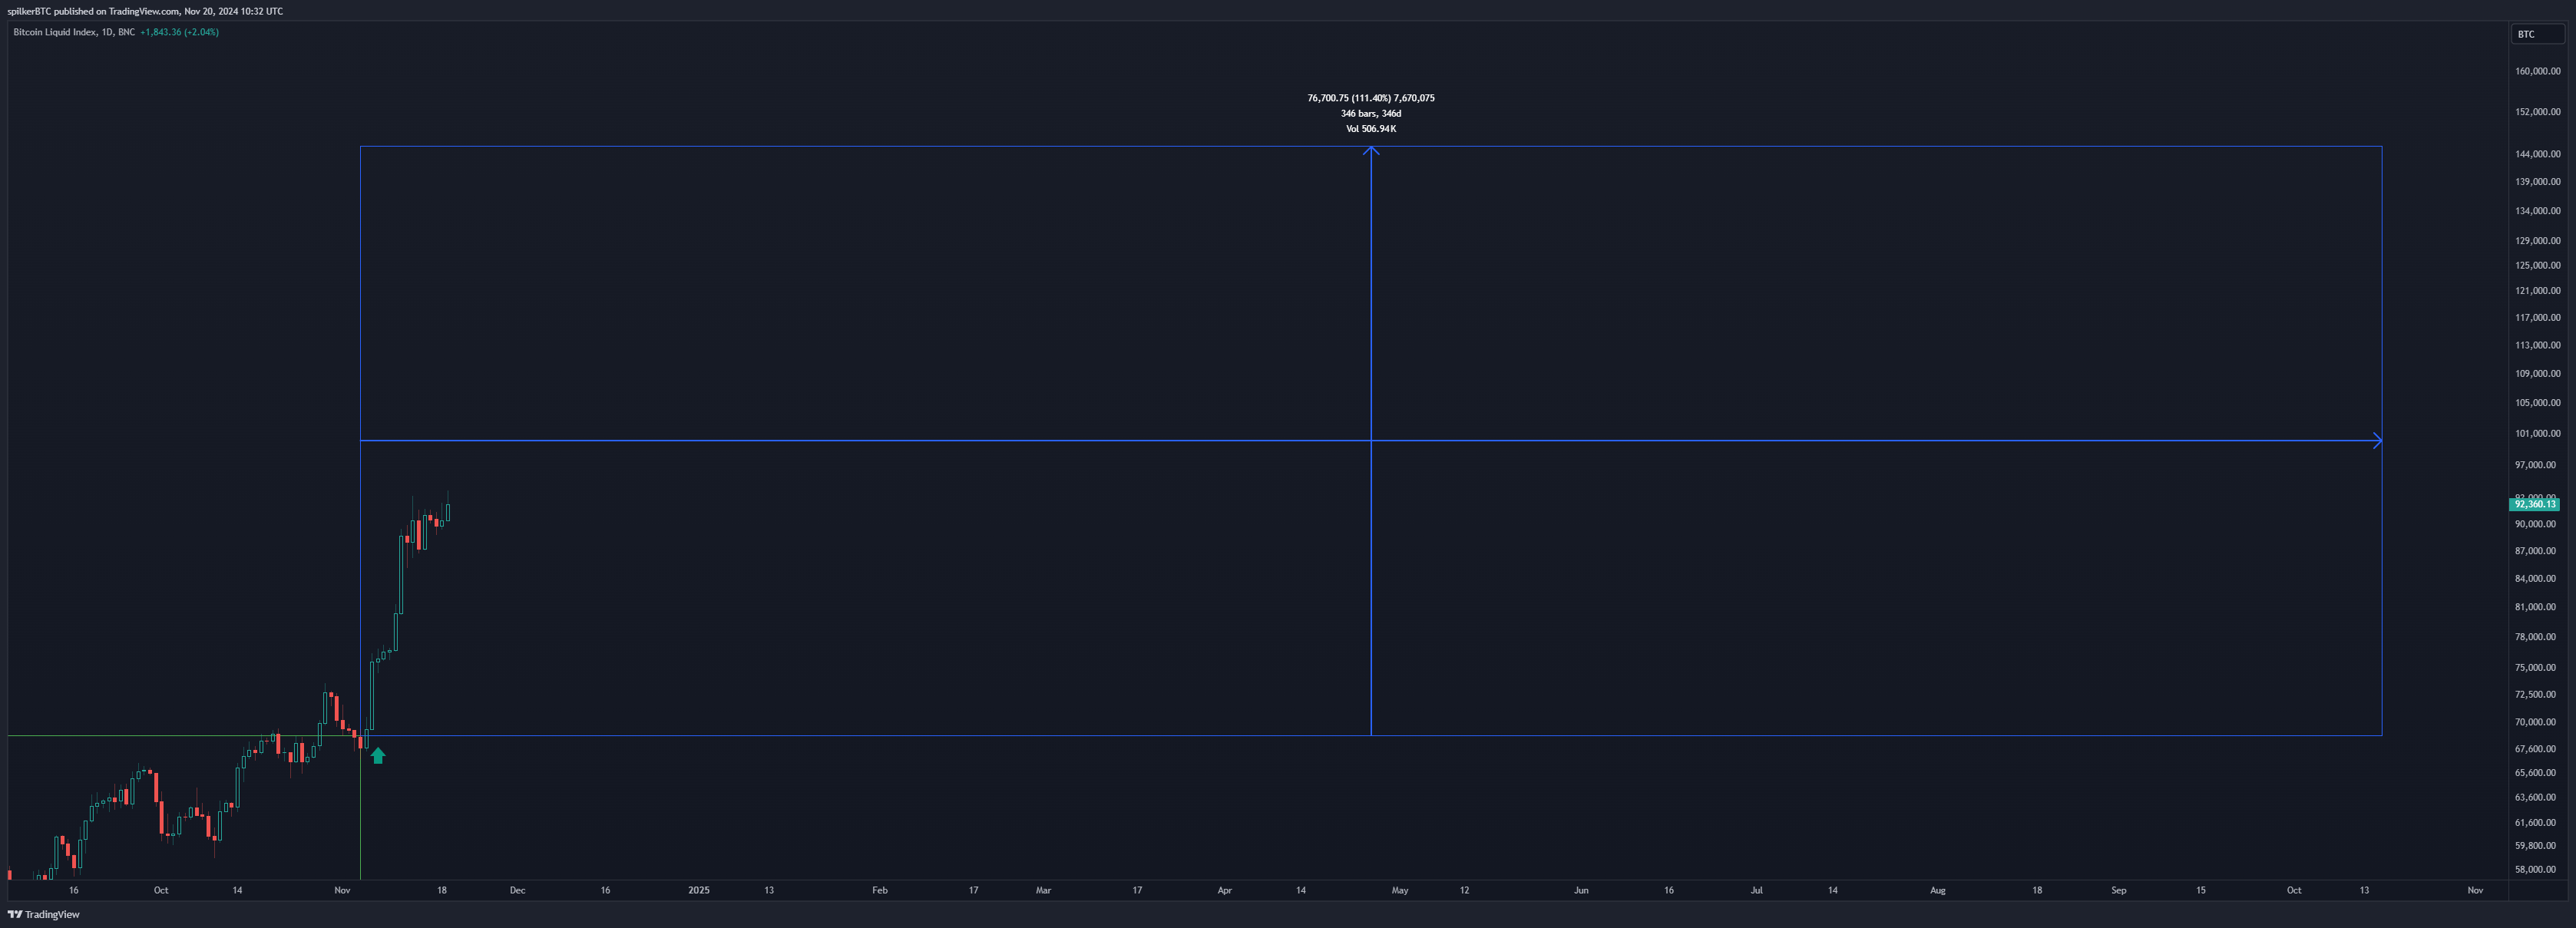Click the Dec label on the time axis

(517, 890)
